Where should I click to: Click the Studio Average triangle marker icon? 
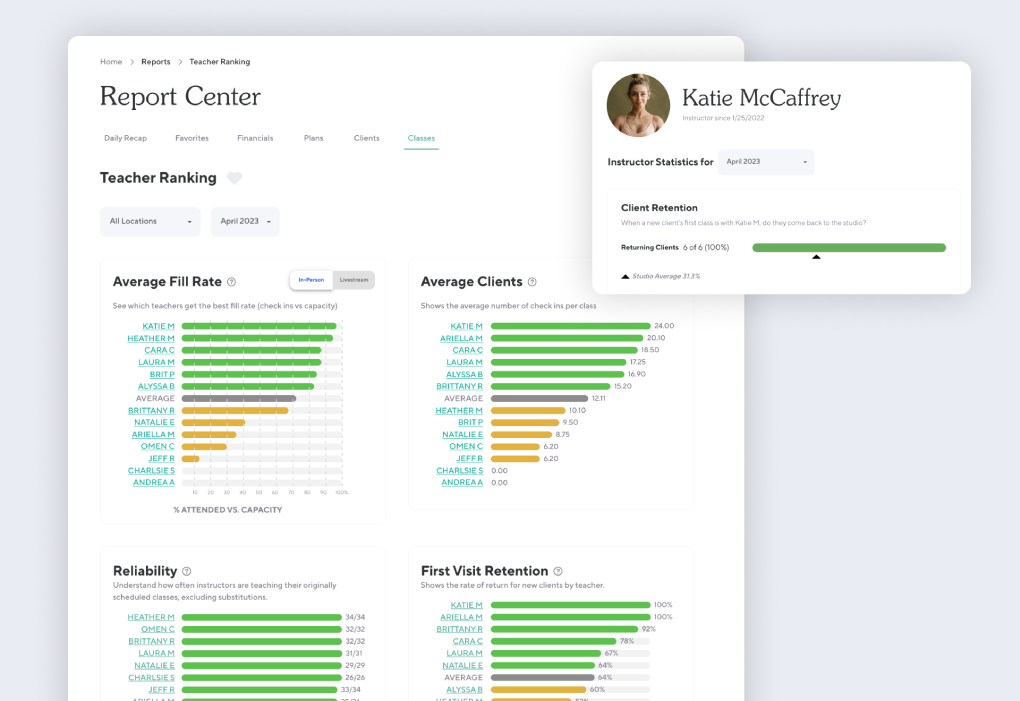point(625,276)
